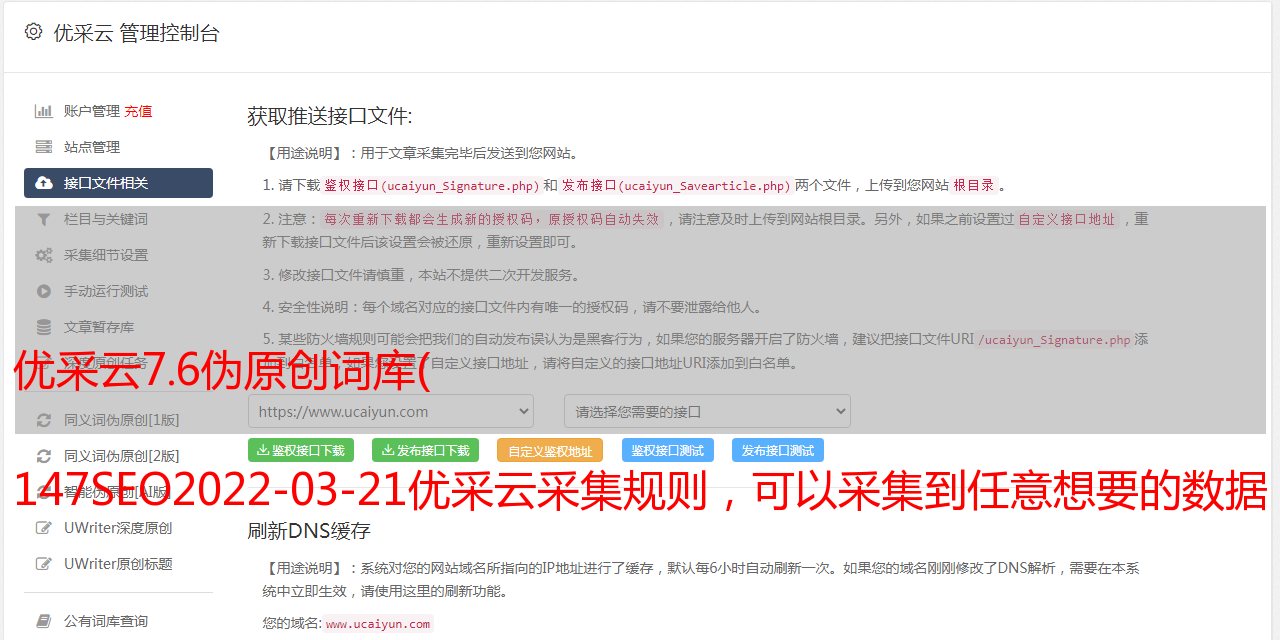Click the server icon for 站点管理
1280x640 pixels.
point(44,147)
